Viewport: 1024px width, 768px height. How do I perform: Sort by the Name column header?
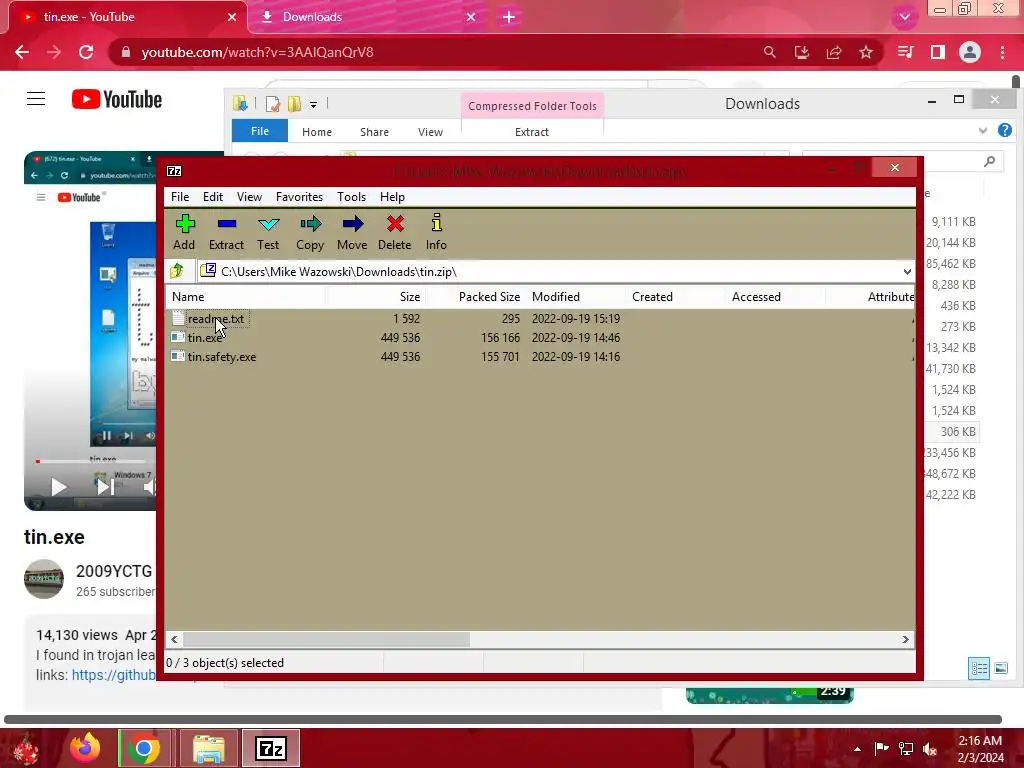[x=245, y=296]
